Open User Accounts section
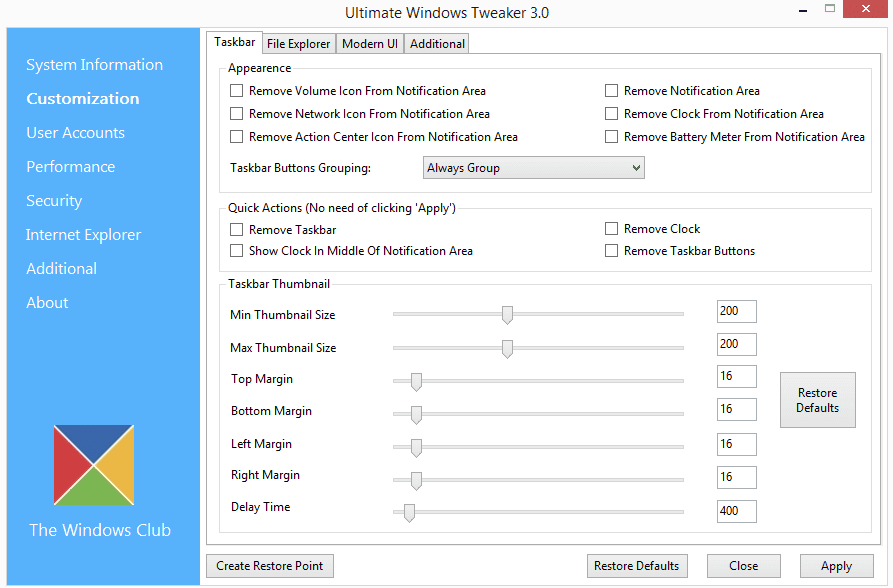 (75, 133)
